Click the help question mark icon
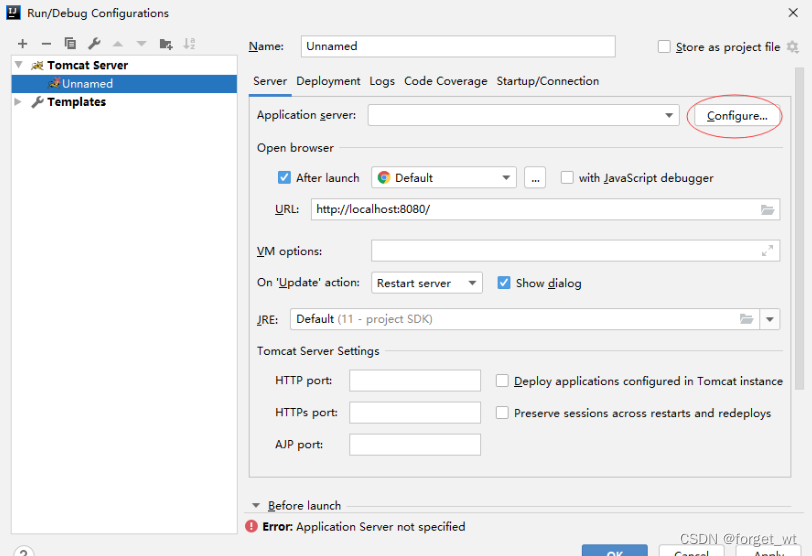 point(23,552)
